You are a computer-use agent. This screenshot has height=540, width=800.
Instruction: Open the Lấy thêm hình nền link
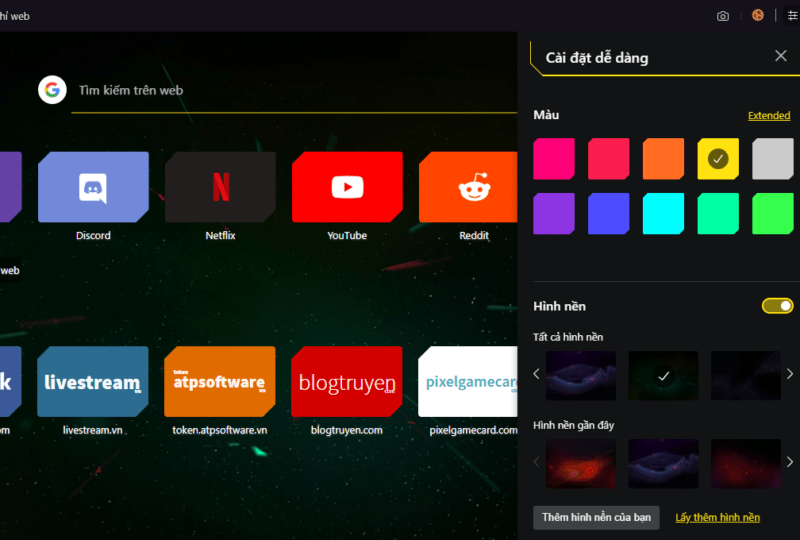(717, 518)
